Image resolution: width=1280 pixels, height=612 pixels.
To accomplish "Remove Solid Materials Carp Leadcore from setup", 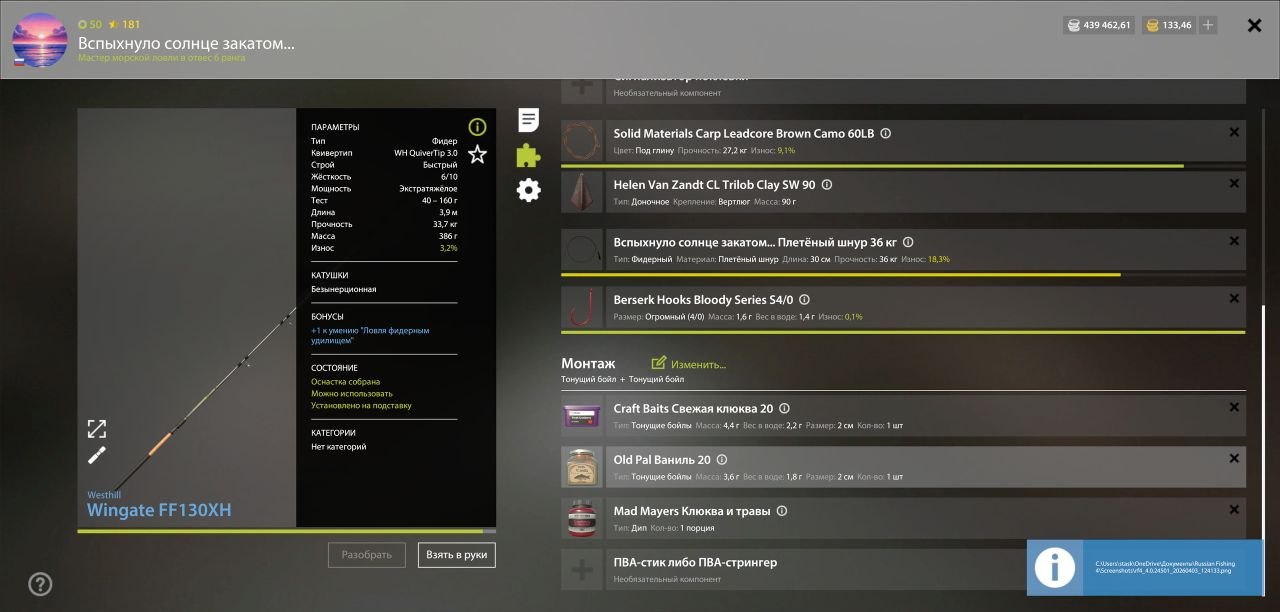I will point(1234,132).
